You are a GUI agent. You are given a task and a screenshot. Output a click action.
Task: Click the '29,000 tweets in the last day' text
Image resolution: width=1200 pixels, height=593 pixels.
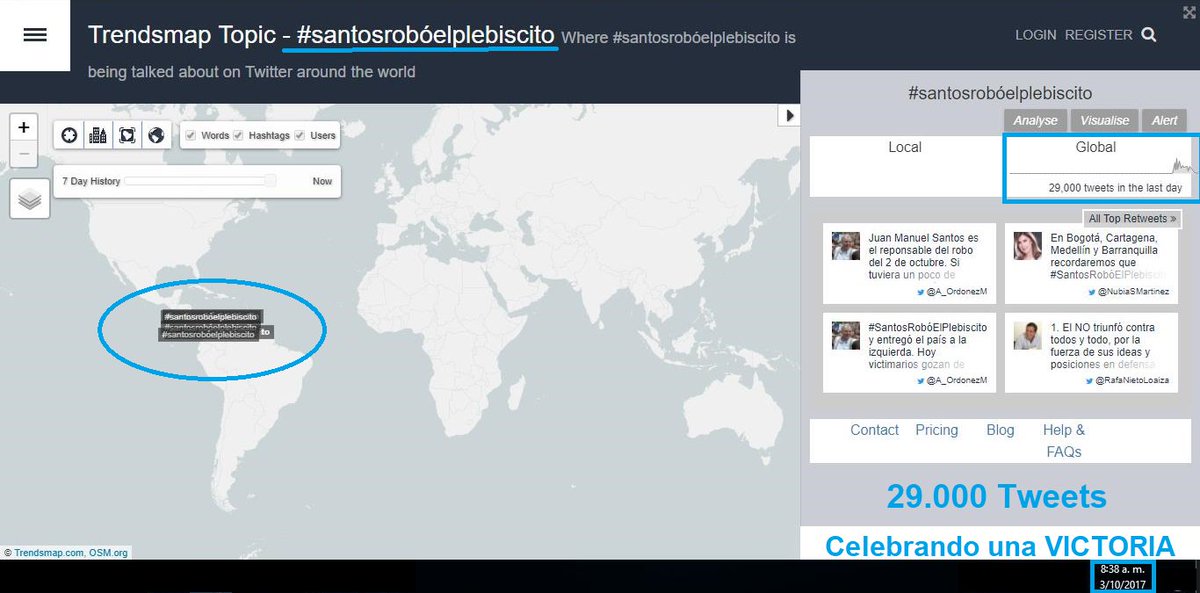[1115, 187]
